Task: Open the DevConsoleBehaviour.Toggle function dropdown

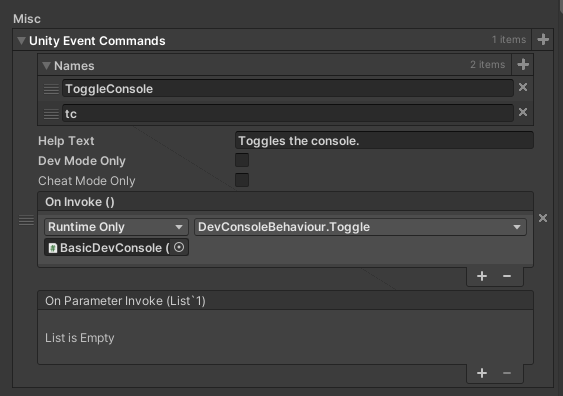Action: point(360,227)
